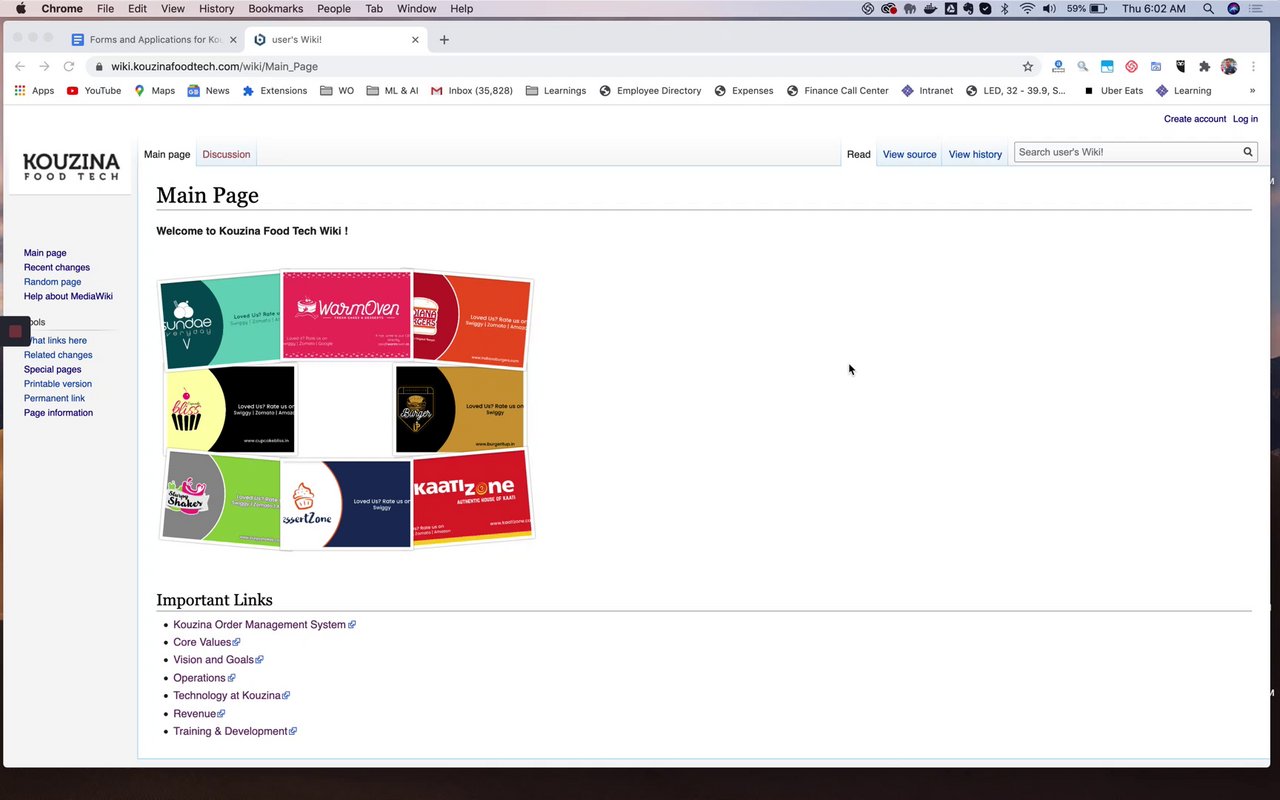The image size is (1280, 800).
Task: Click the Wi-Fi status icon
Action: (x=1027, y=8)
